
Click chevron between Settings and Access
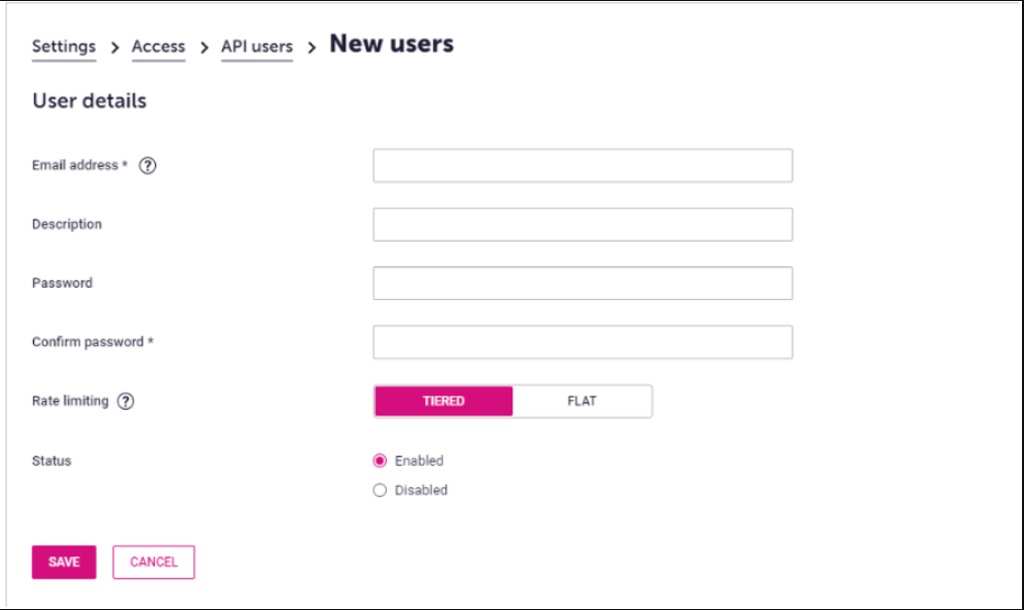(114, 47)
